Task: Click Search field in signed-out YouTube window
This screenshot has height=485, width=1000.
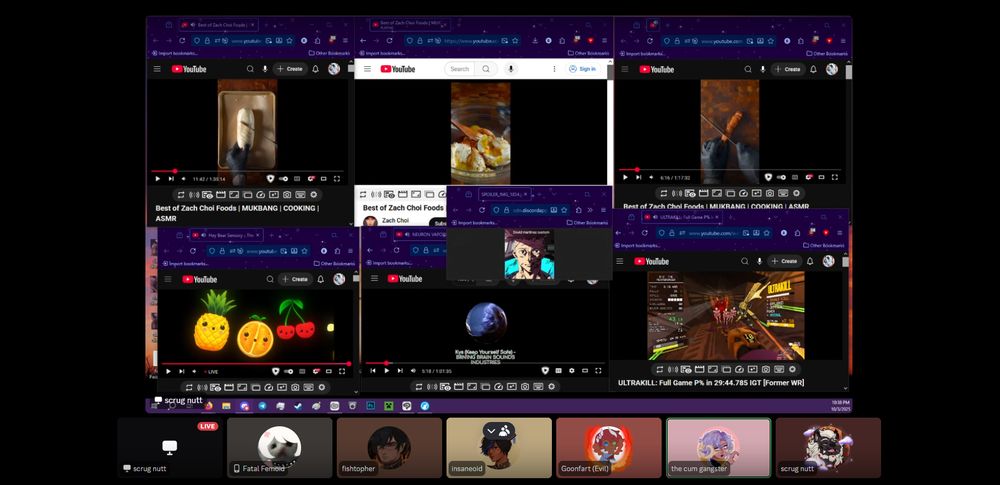Action: (x=459, y=69)
